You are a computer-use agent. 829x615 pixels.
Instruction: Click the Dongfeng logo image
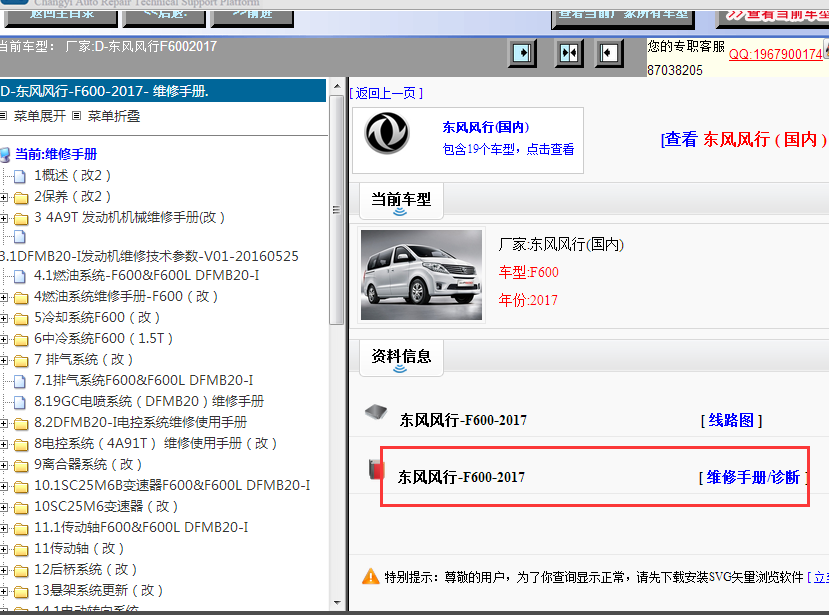pyautogui.click(x=387, y=133)
